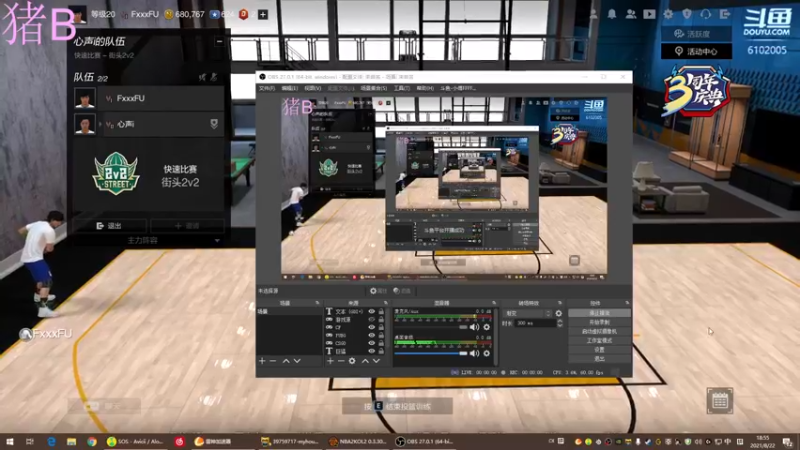Pop out the controls dock panel

tap(627, 303)
